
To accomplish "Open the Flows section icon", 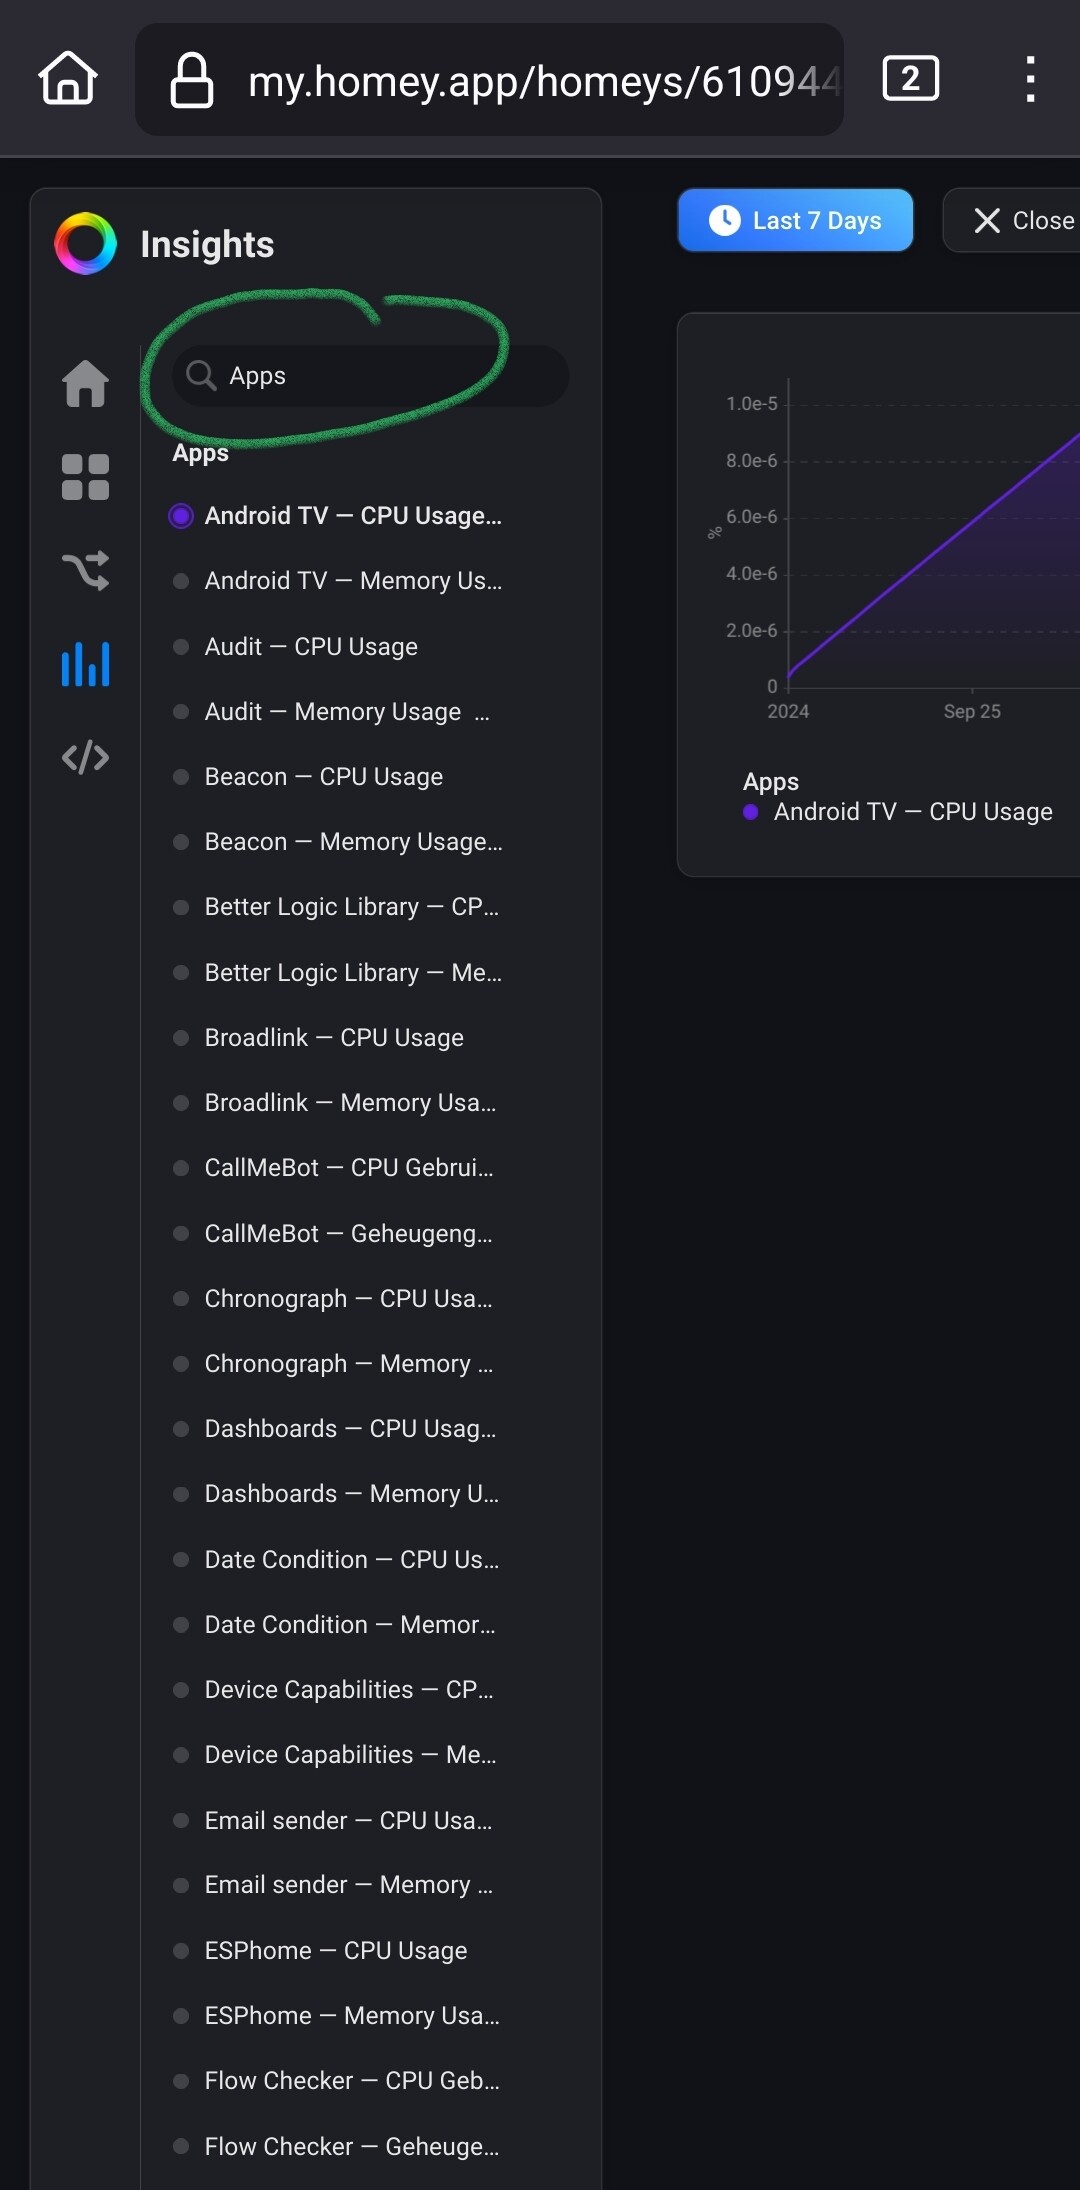I will click(86, 571).
